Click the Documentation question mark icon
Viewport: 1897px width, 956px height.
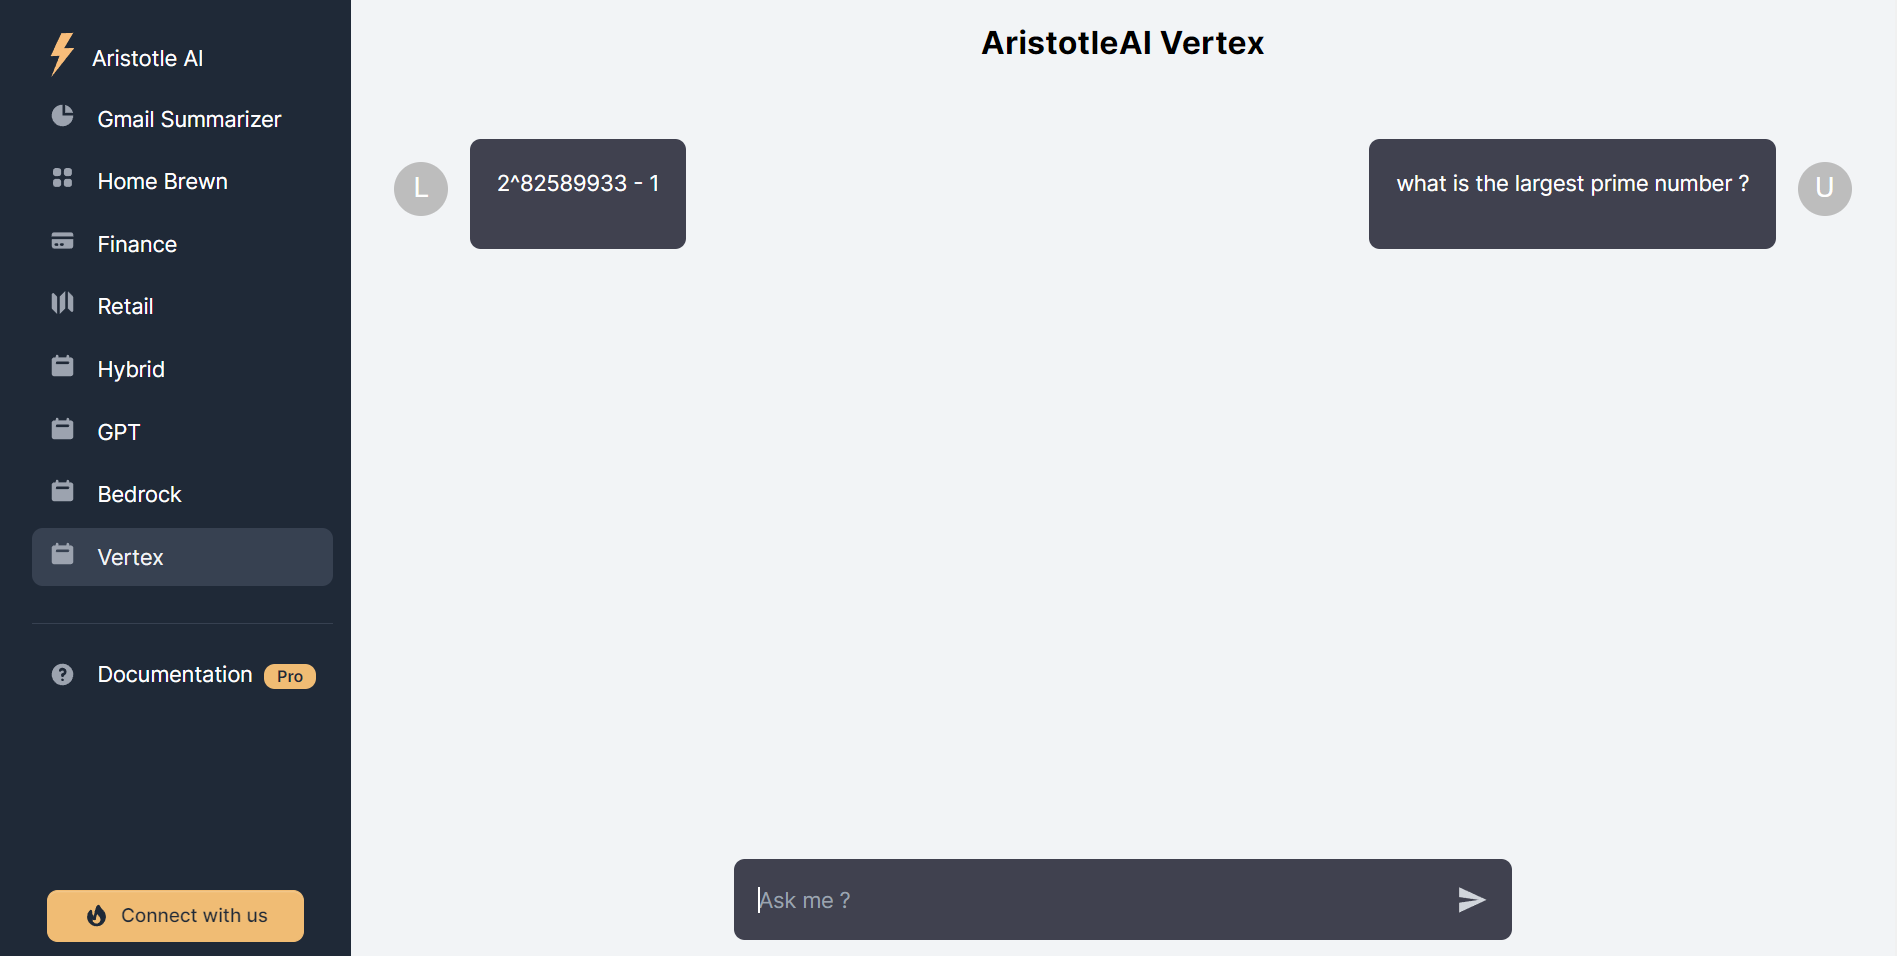tap(62, 675)
